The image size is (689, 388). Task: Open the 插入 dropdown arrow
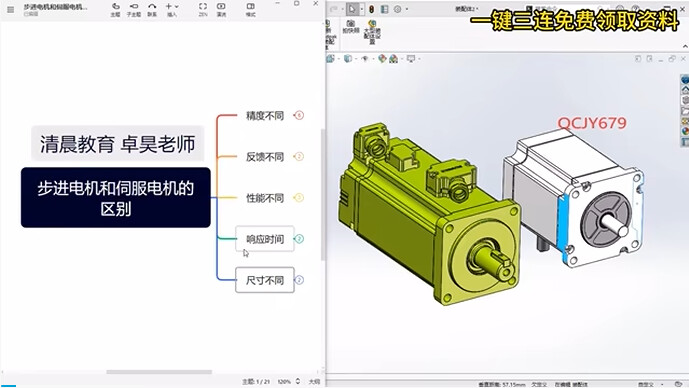click(177, 7)
